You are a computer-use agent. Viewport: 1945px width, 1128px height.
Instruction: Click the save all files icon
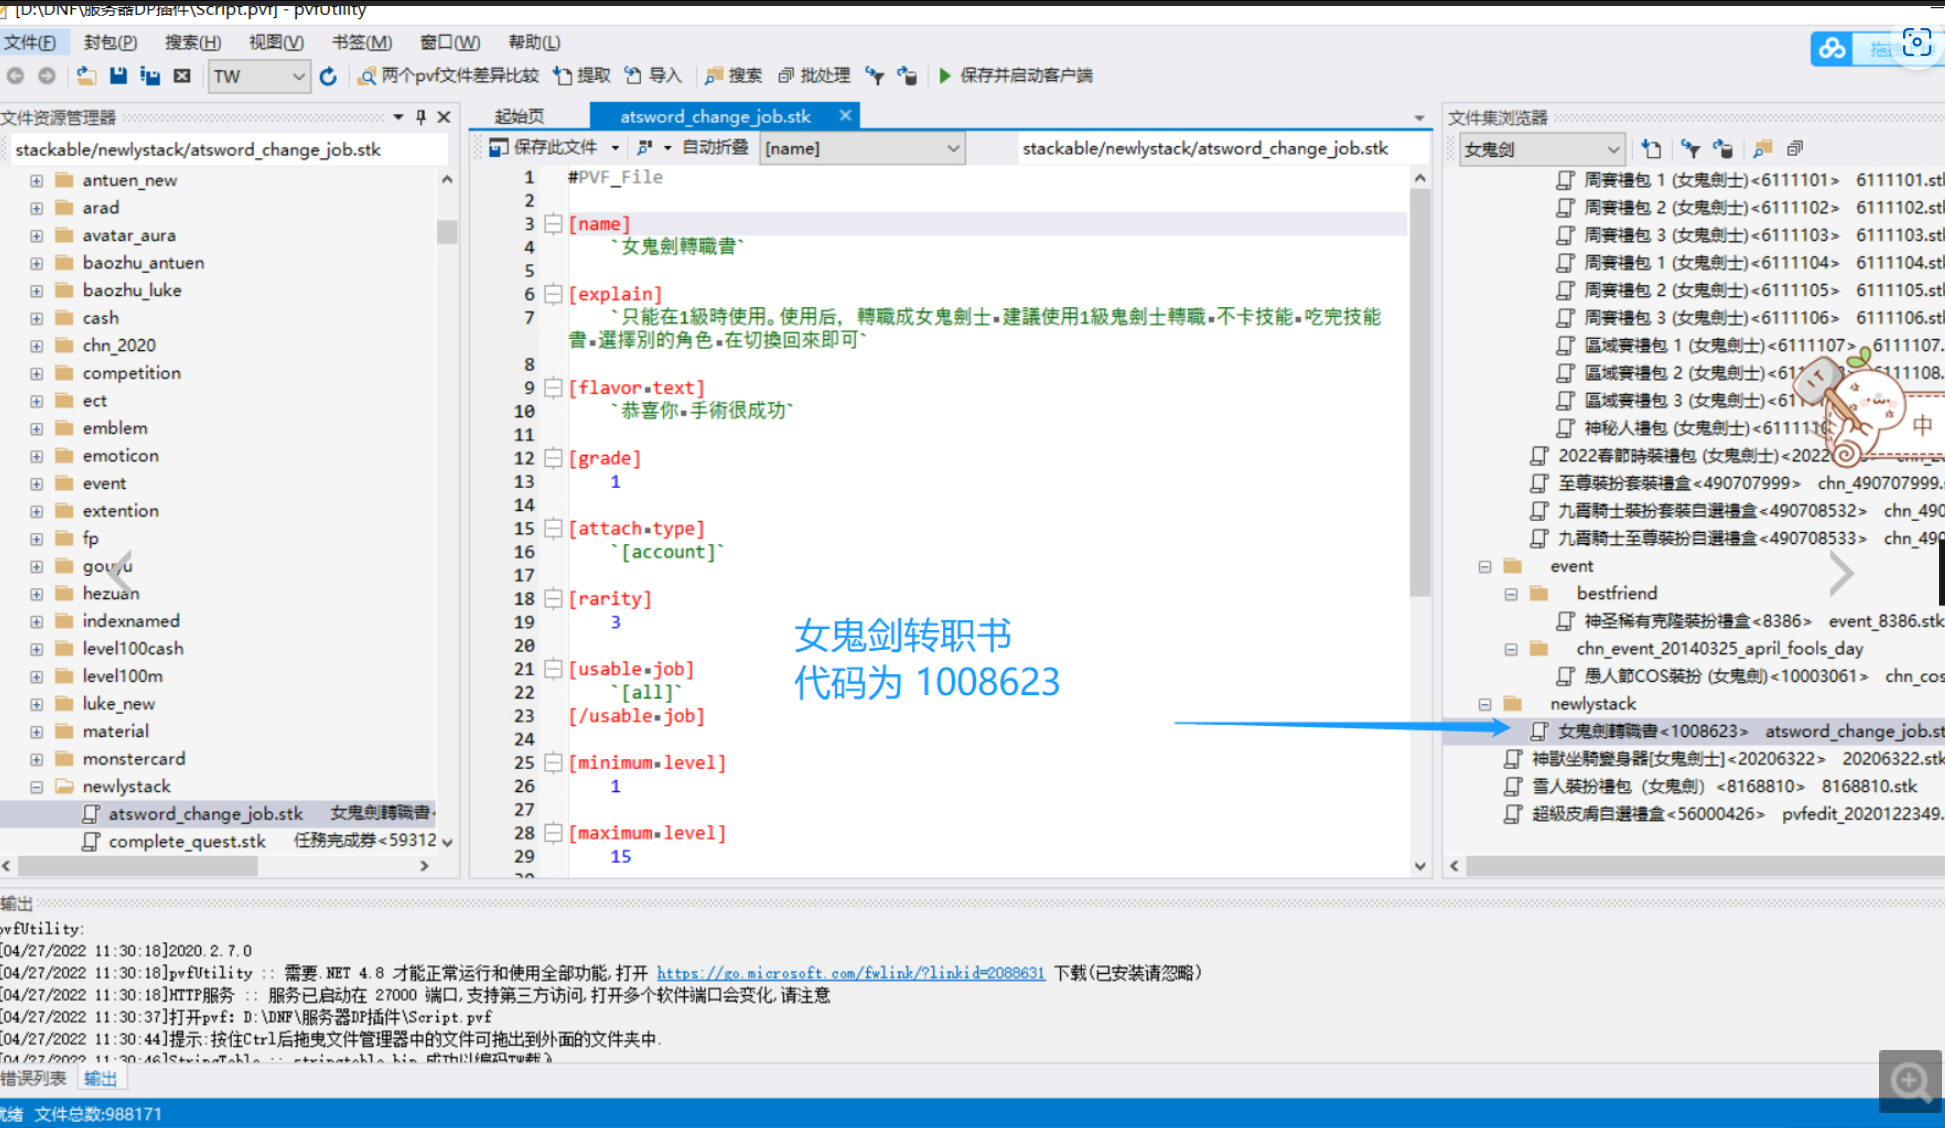pyautogui.click(x=150, y=75)
